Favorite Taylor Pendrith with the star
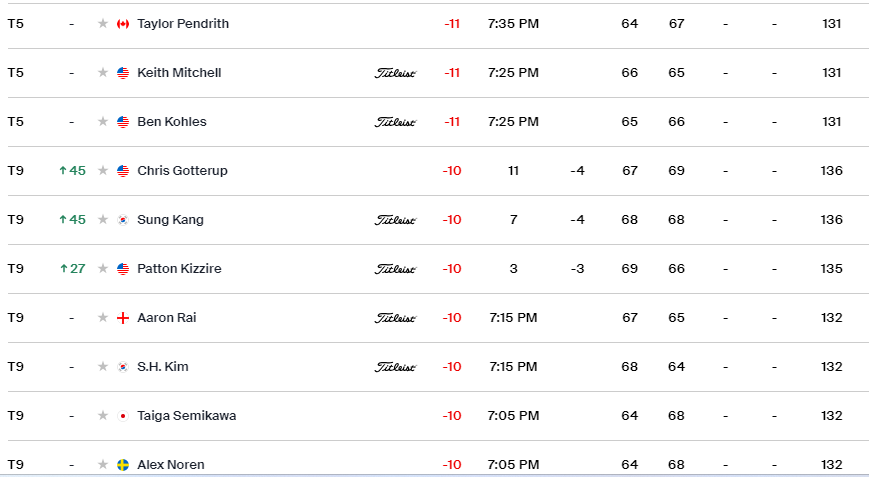This screenshot has width=869, height=477. point(102,24)
